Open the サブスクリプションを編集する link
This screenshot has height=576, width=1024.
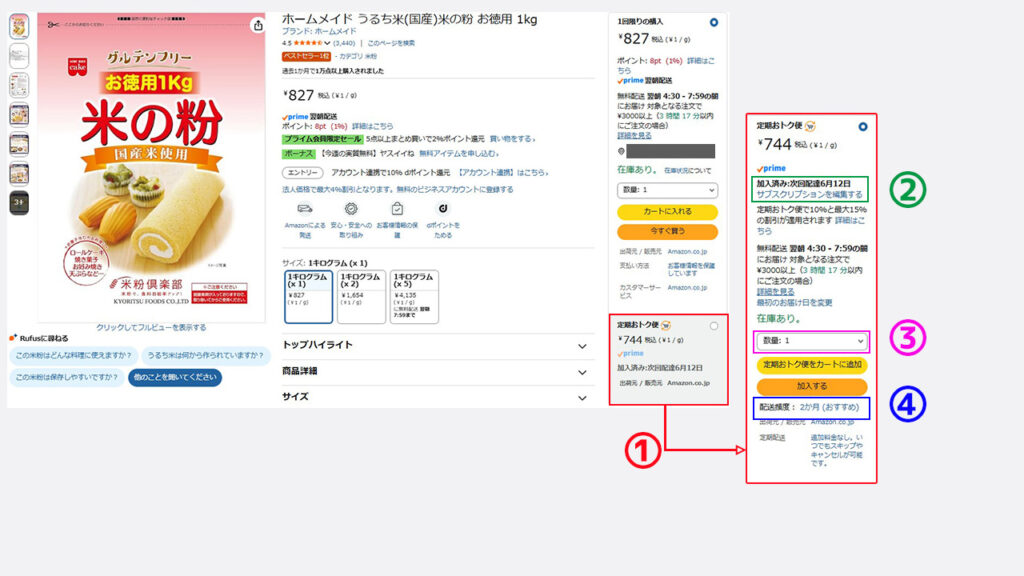point(812,194)
